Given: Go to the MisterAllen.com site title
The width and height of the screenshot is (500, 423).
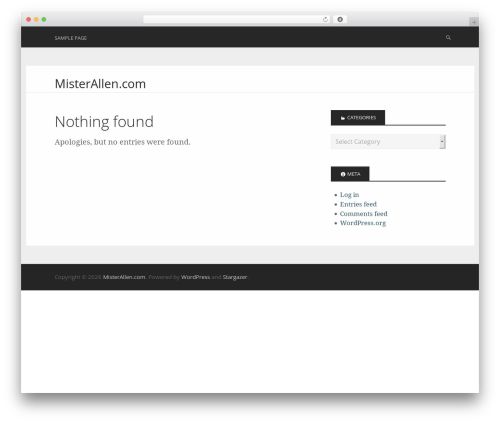Looking at the screenshot, I should click(x=100, y=84).
